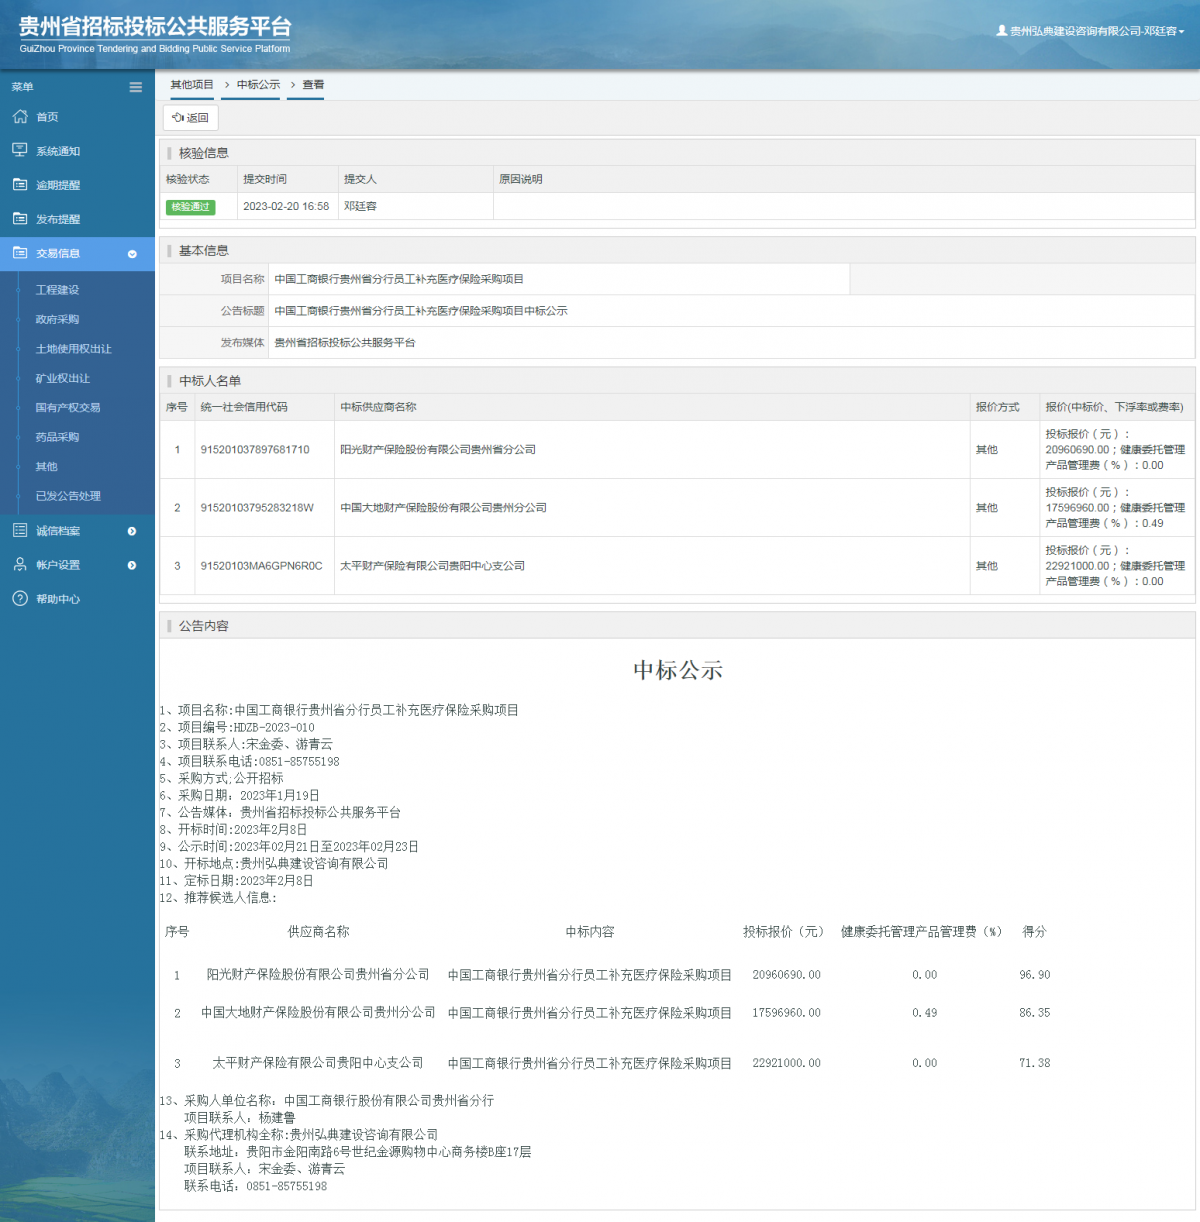The image size is (1200, 1222).
Task: Expand the 帐户设置 submenu arrow
Action: [x=132, y=565]
